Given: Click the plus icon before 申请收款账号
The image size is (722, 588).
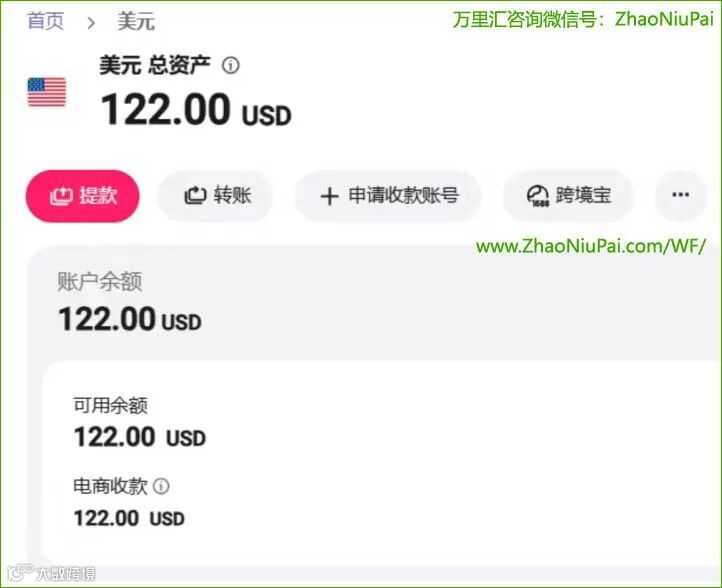Looking at the screenshot, I should [x=329, y=197].
